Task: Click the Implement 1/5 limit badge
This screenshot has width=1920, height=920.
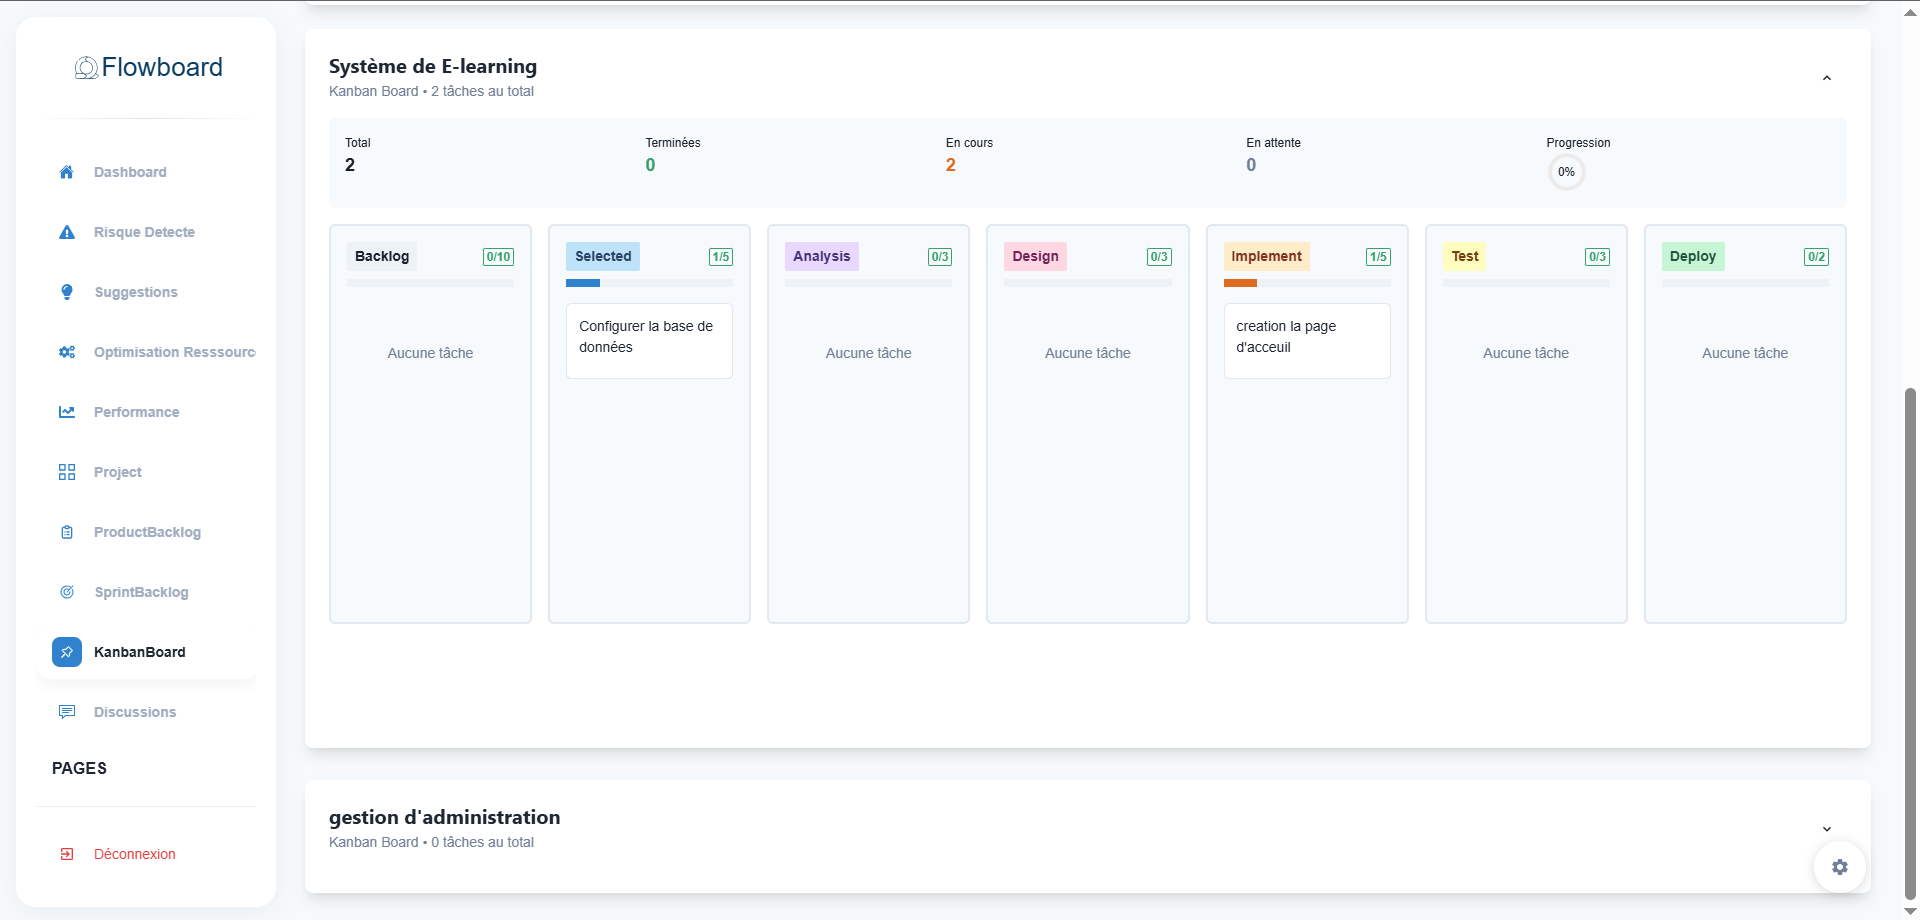Action: point(1378,257)
